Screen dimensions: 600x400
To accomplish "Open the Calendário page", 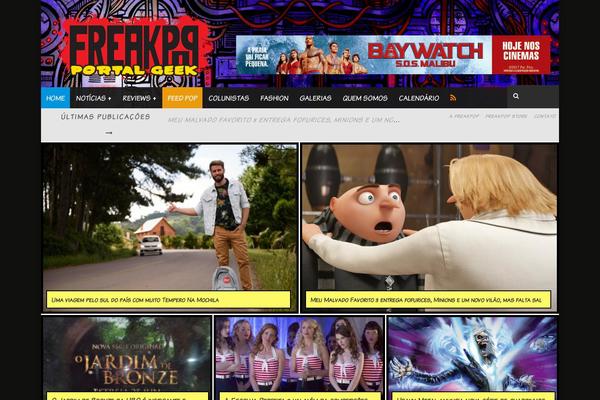I will click(419, 98).
